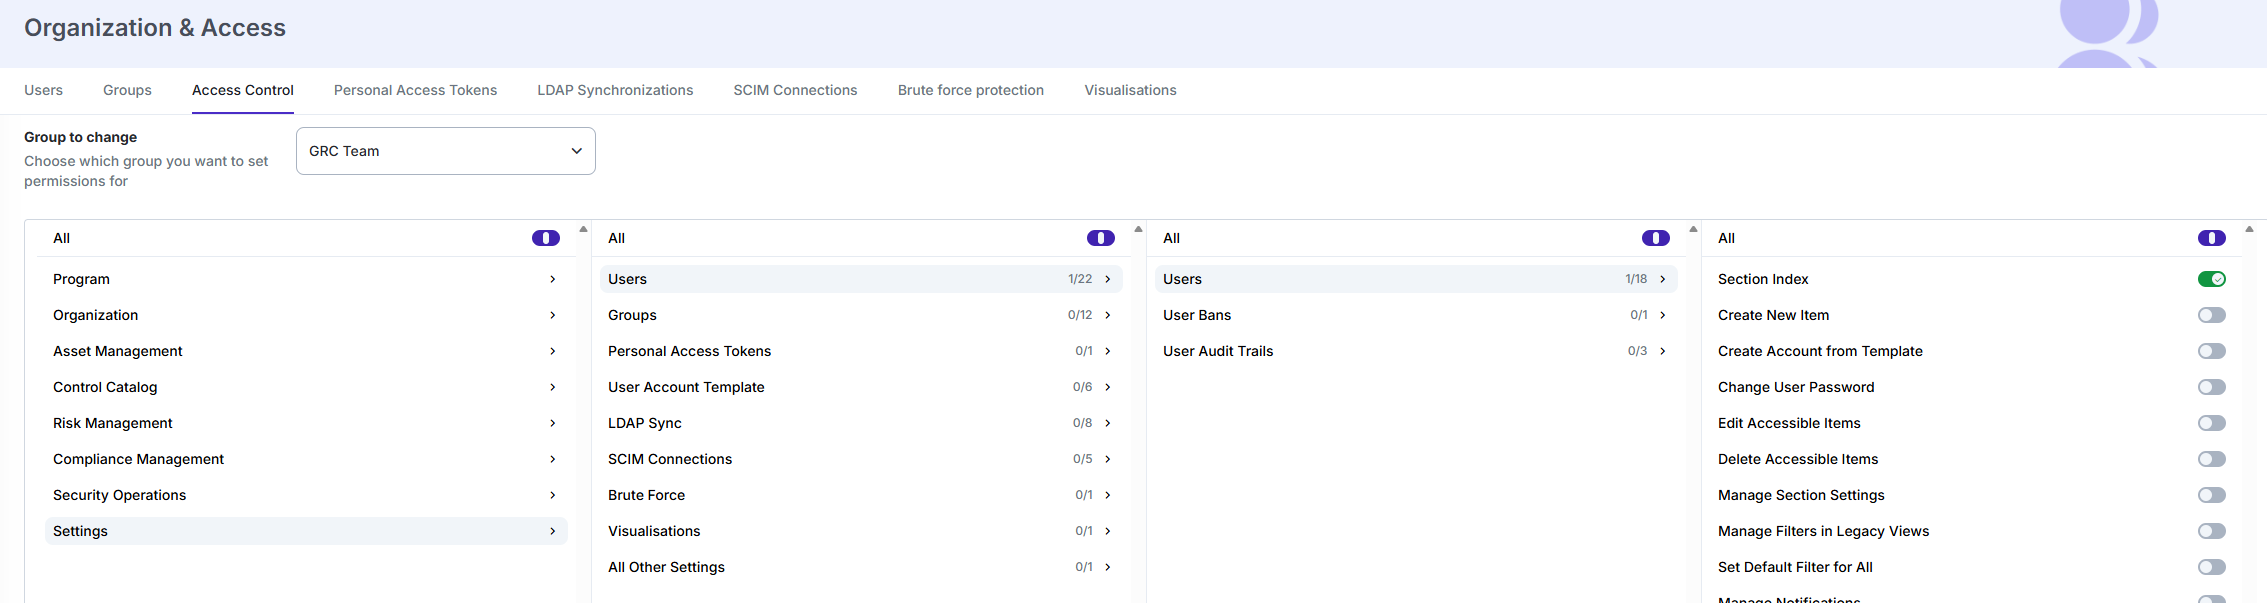Toggle the All switch in fourth column
The height and width of the screenshot is (603, 2267).
point(2211,238)
